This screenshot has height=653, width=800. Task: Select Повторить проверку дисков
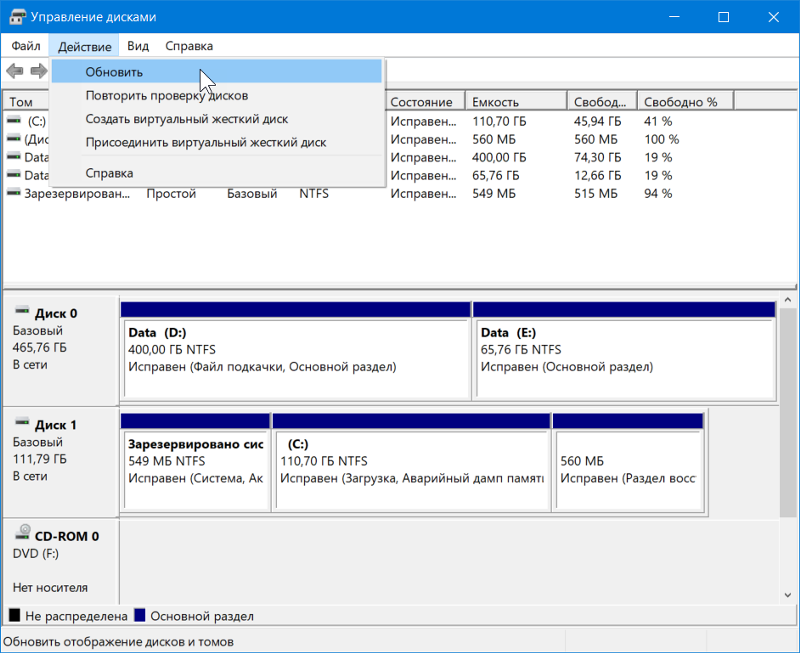point(216,95)
